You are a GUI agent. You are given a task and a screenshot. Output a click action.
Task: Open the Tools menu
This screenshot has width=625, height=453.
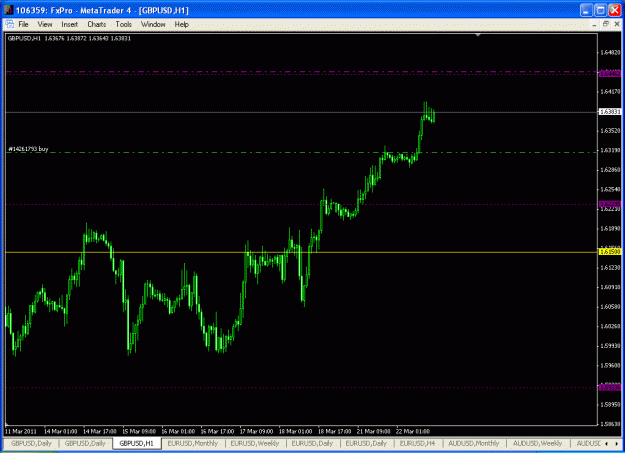pyautogui.click(x=124, y=24)
